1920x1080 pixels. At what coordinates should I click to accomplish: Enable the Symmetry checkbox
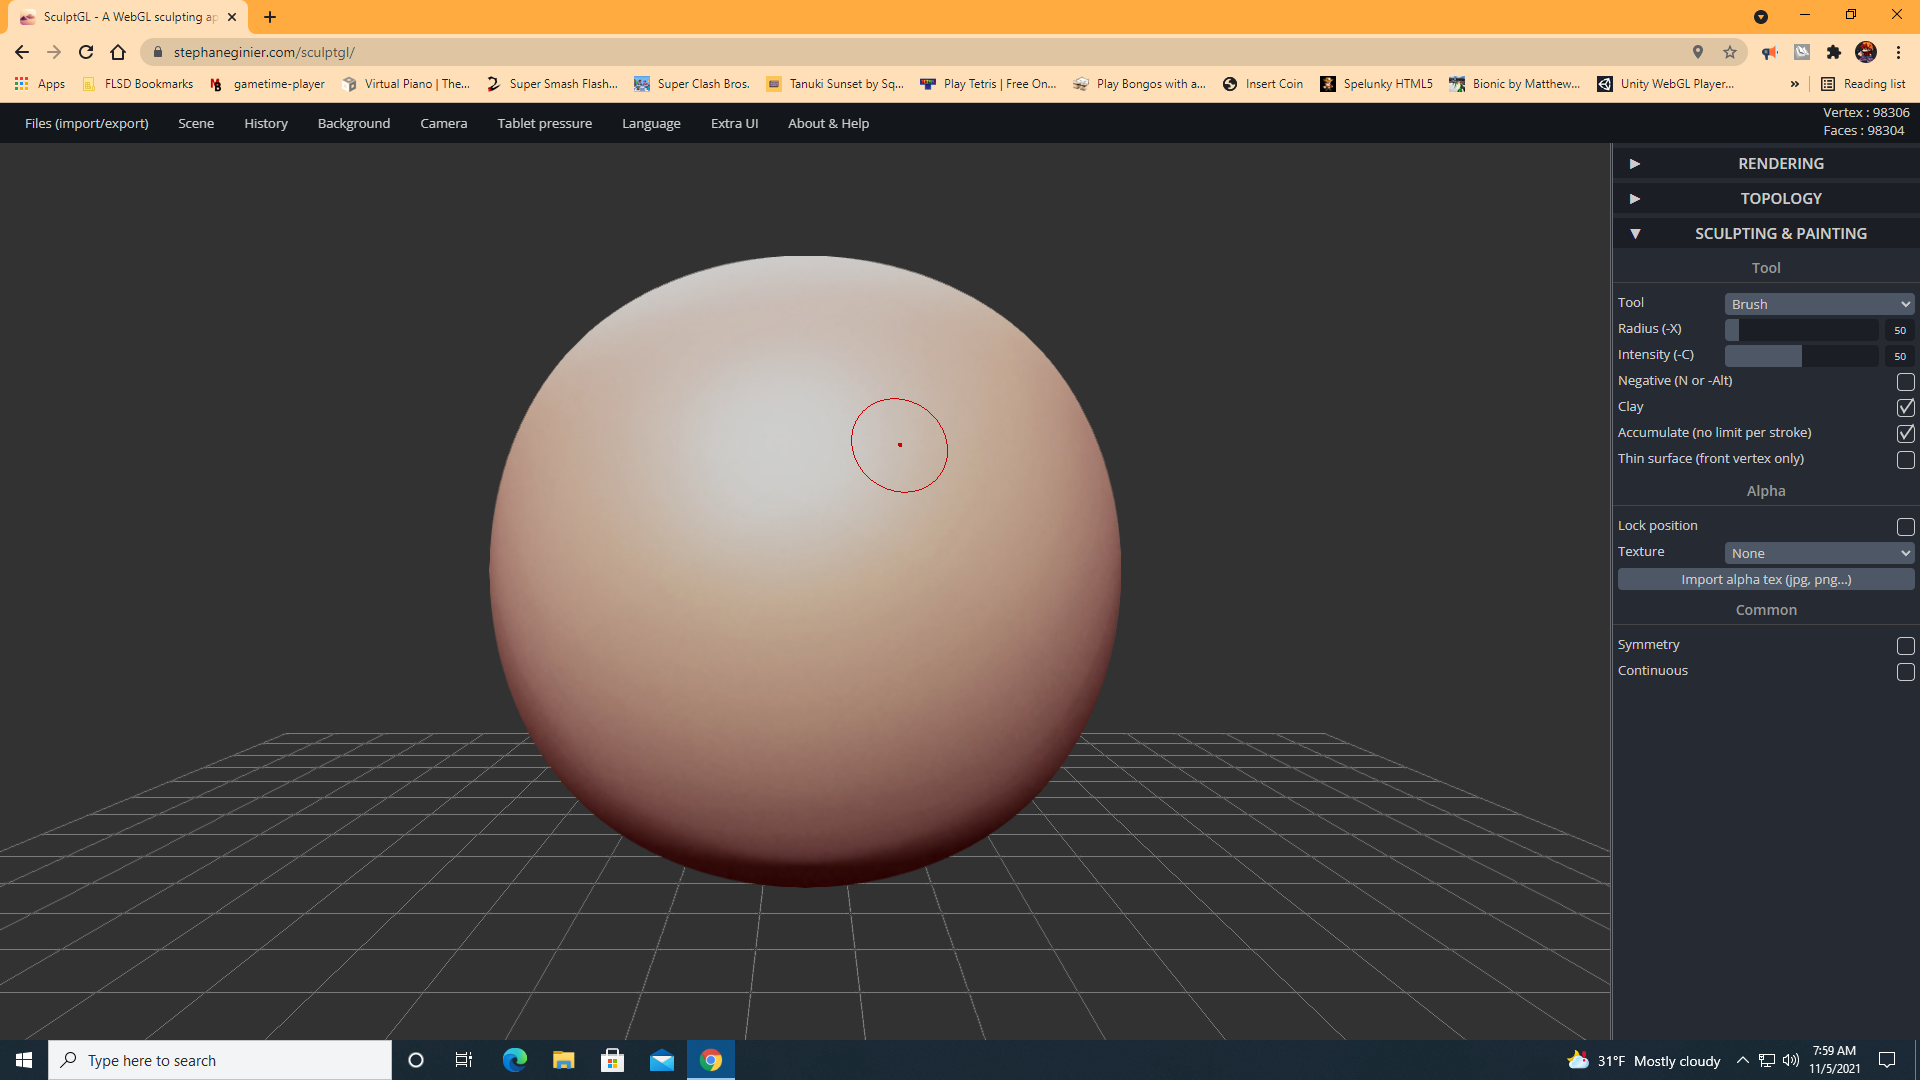(x=1905, y=646)
